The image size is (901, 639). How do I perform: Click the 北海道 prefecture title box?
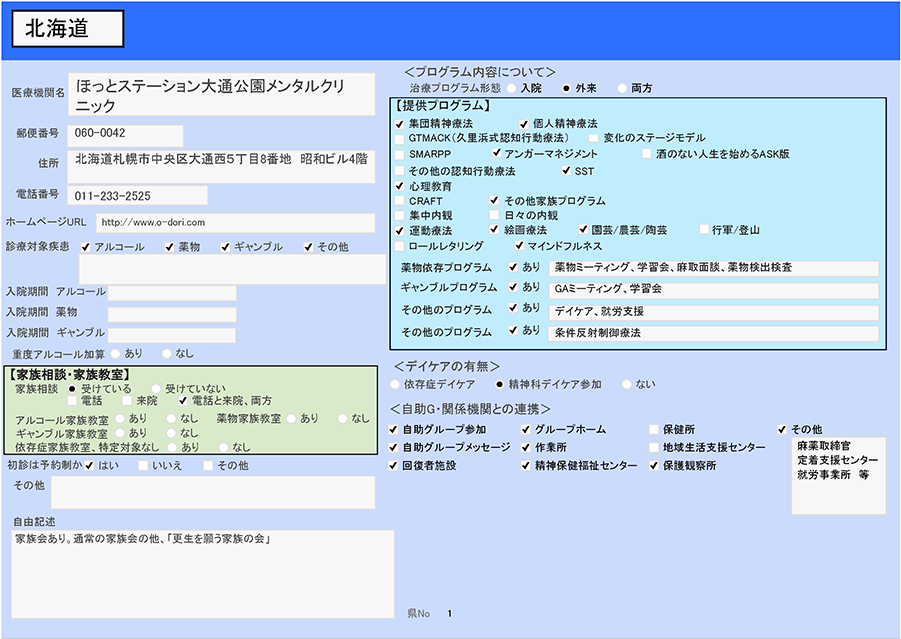pos(68,29)
